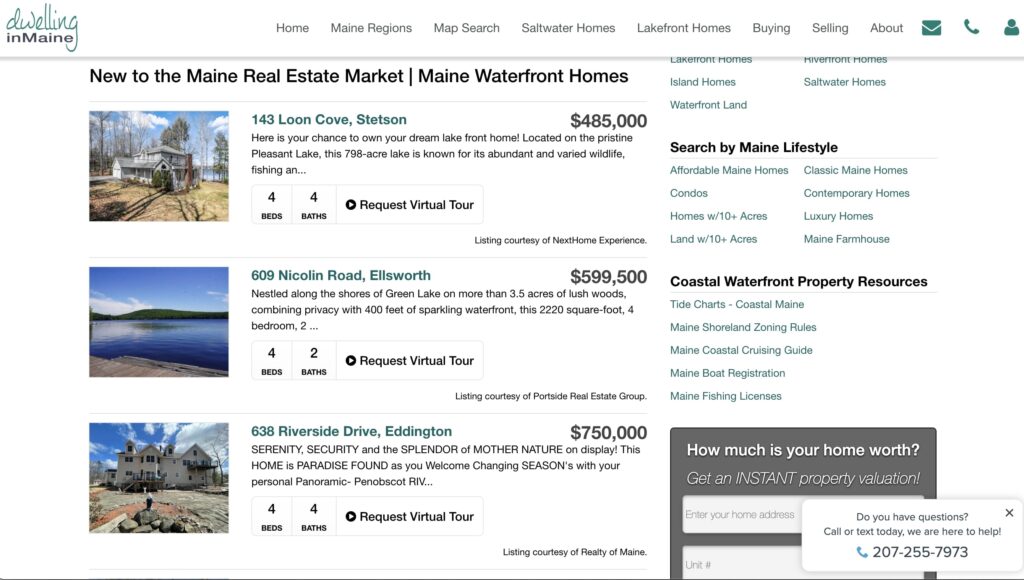The width and height of the screenshot is (1024, 580).
Task: Click the home address input field
Action: (x=740, y=515)
